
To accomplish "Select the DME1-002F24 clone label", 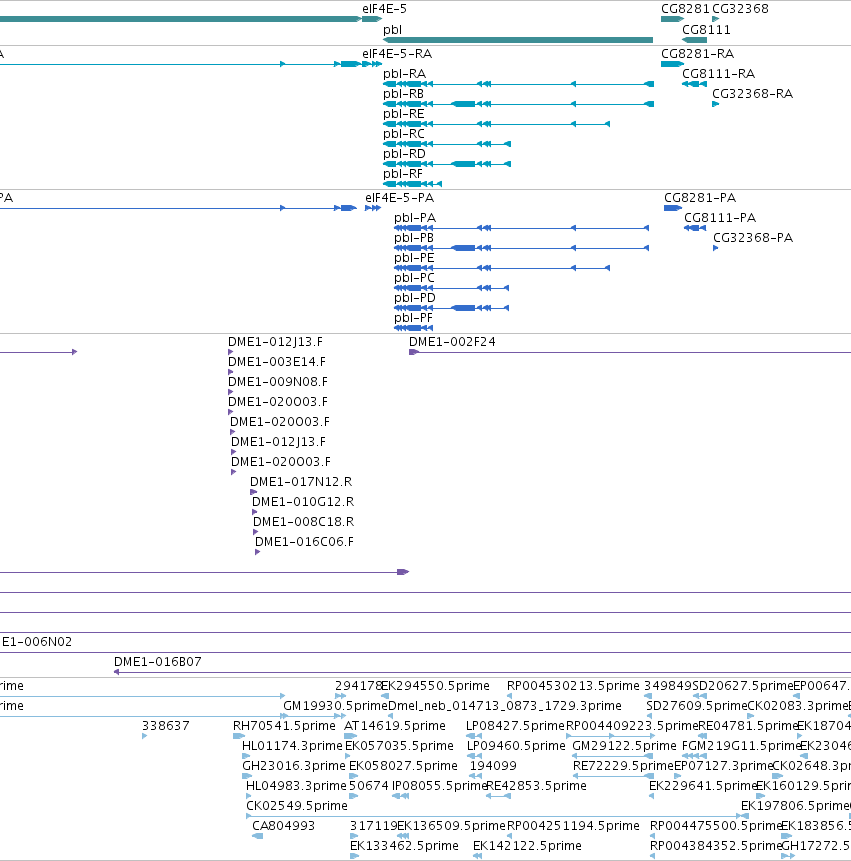I will pos(452,342).
